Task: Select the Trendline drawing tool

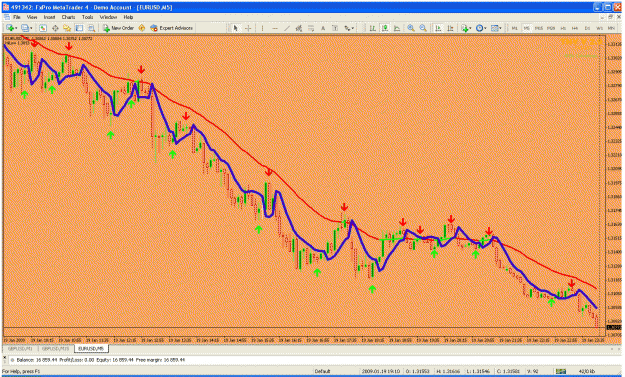Action: point(287,28)
